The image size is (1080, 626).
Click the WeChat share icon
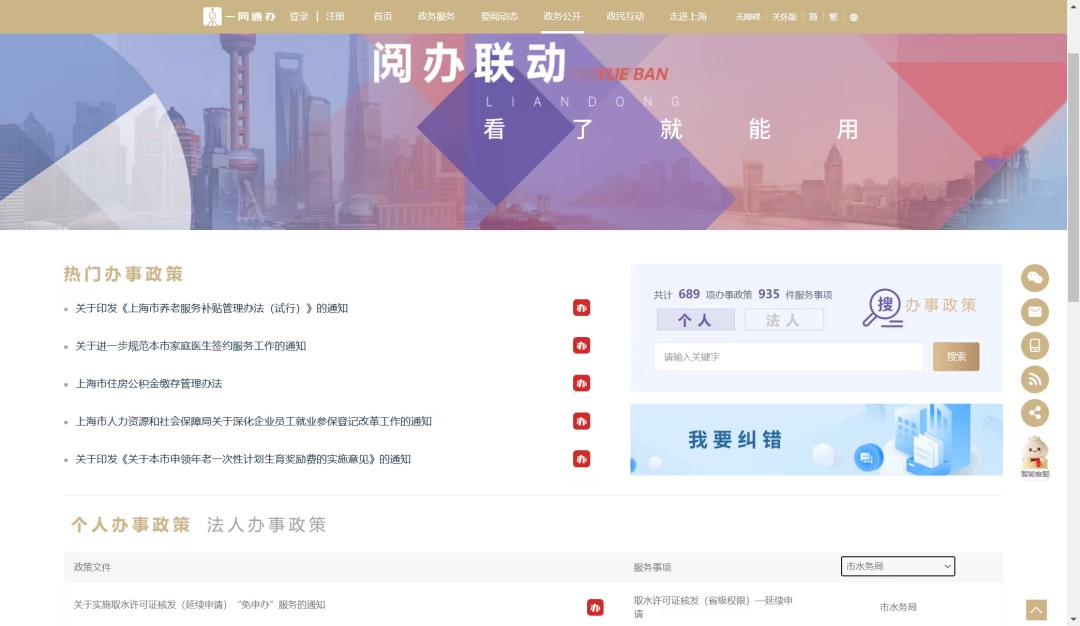coord(1035,278)
